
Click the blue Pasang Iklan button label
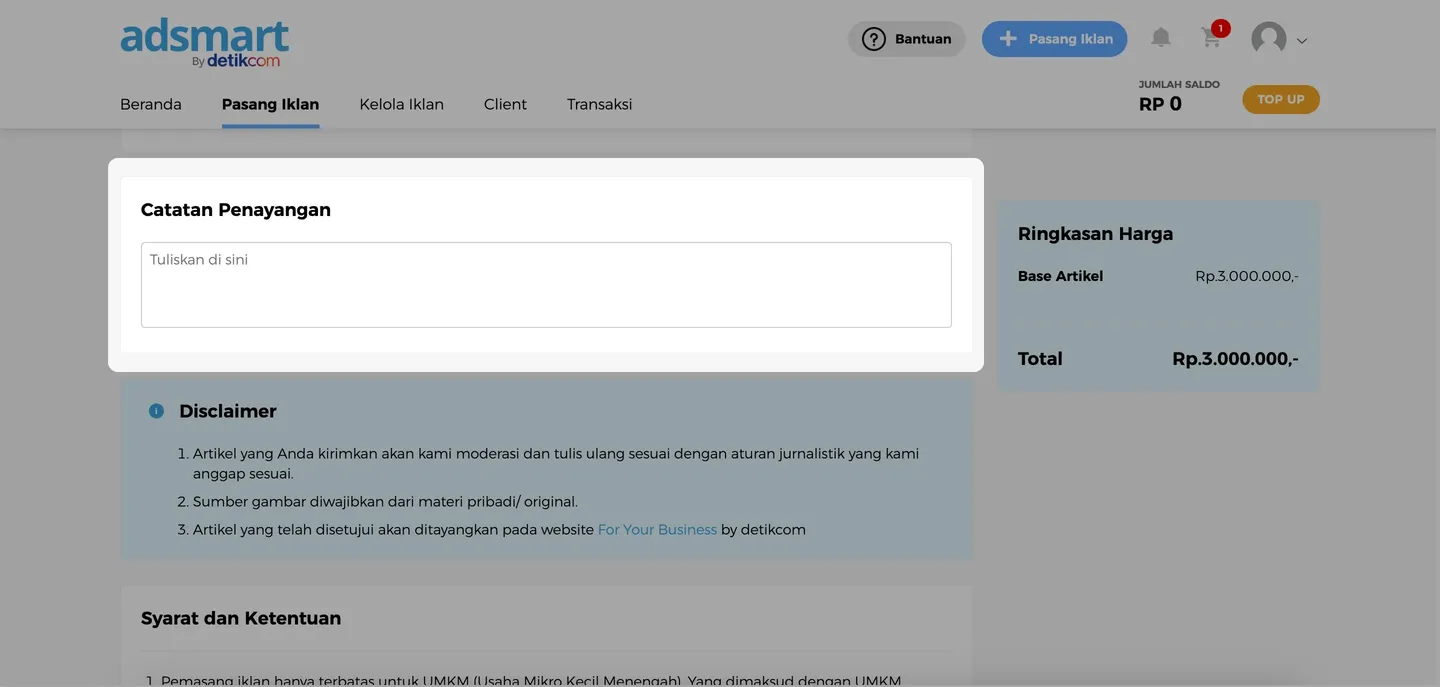click(1070, 39)
